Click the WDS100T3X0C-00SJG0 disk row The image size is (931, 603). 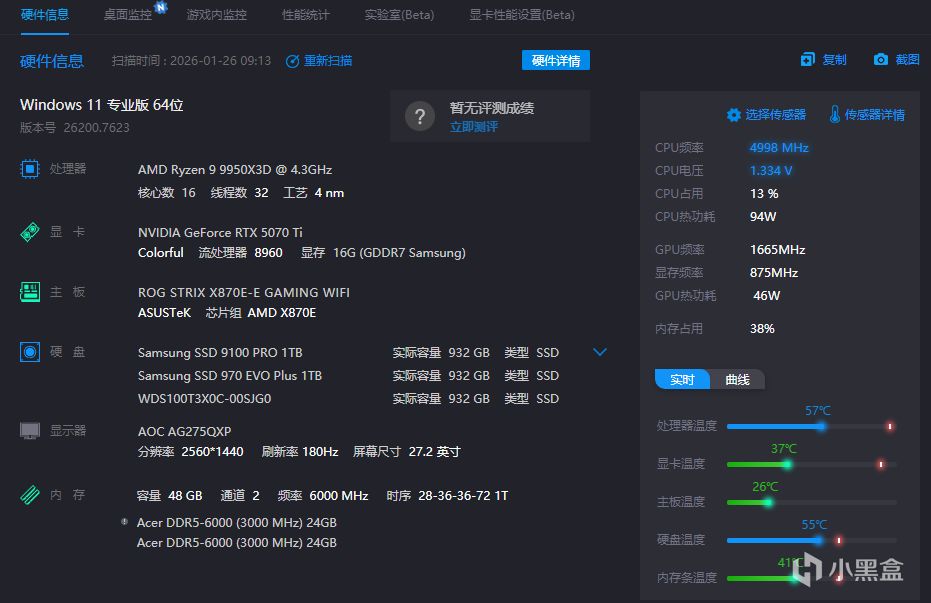(x=349, y=399)
